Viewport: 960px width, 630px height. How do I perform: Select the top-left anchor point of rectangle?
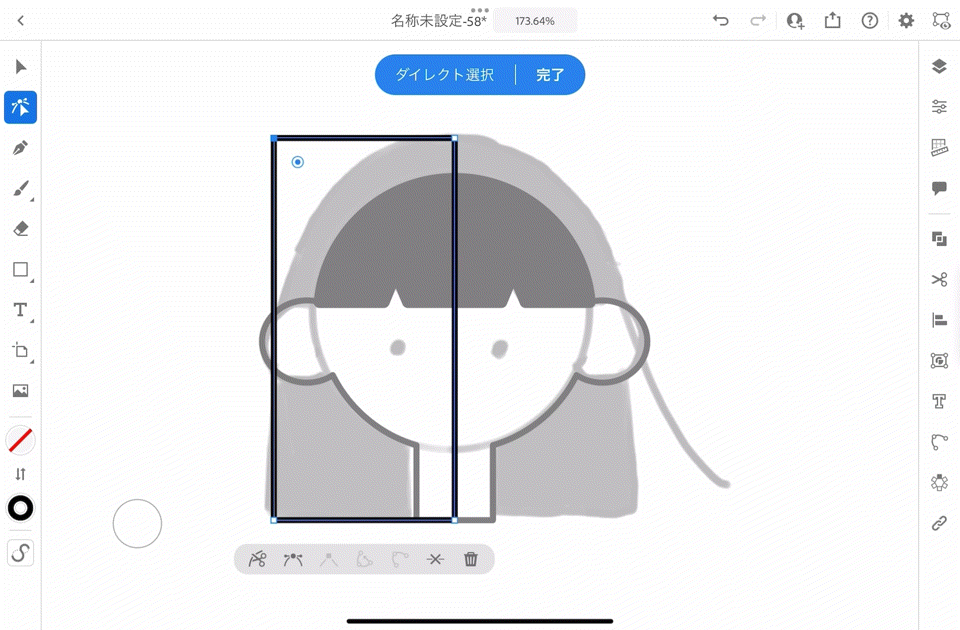tap(274, 138)
